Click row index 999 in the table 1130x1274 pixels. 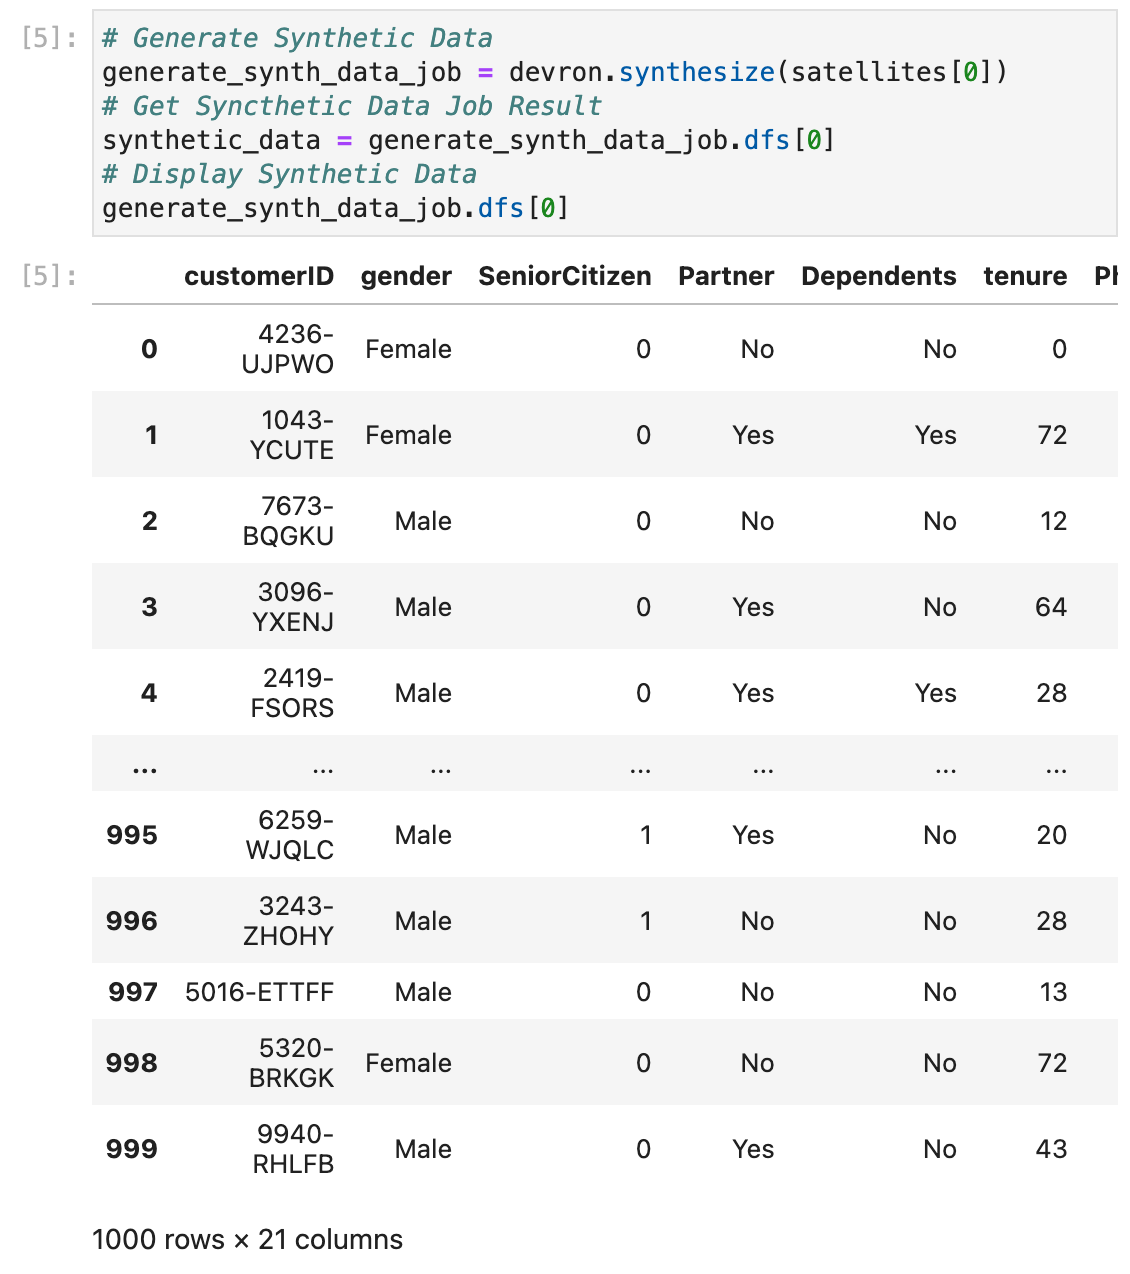coord(132,1149)
